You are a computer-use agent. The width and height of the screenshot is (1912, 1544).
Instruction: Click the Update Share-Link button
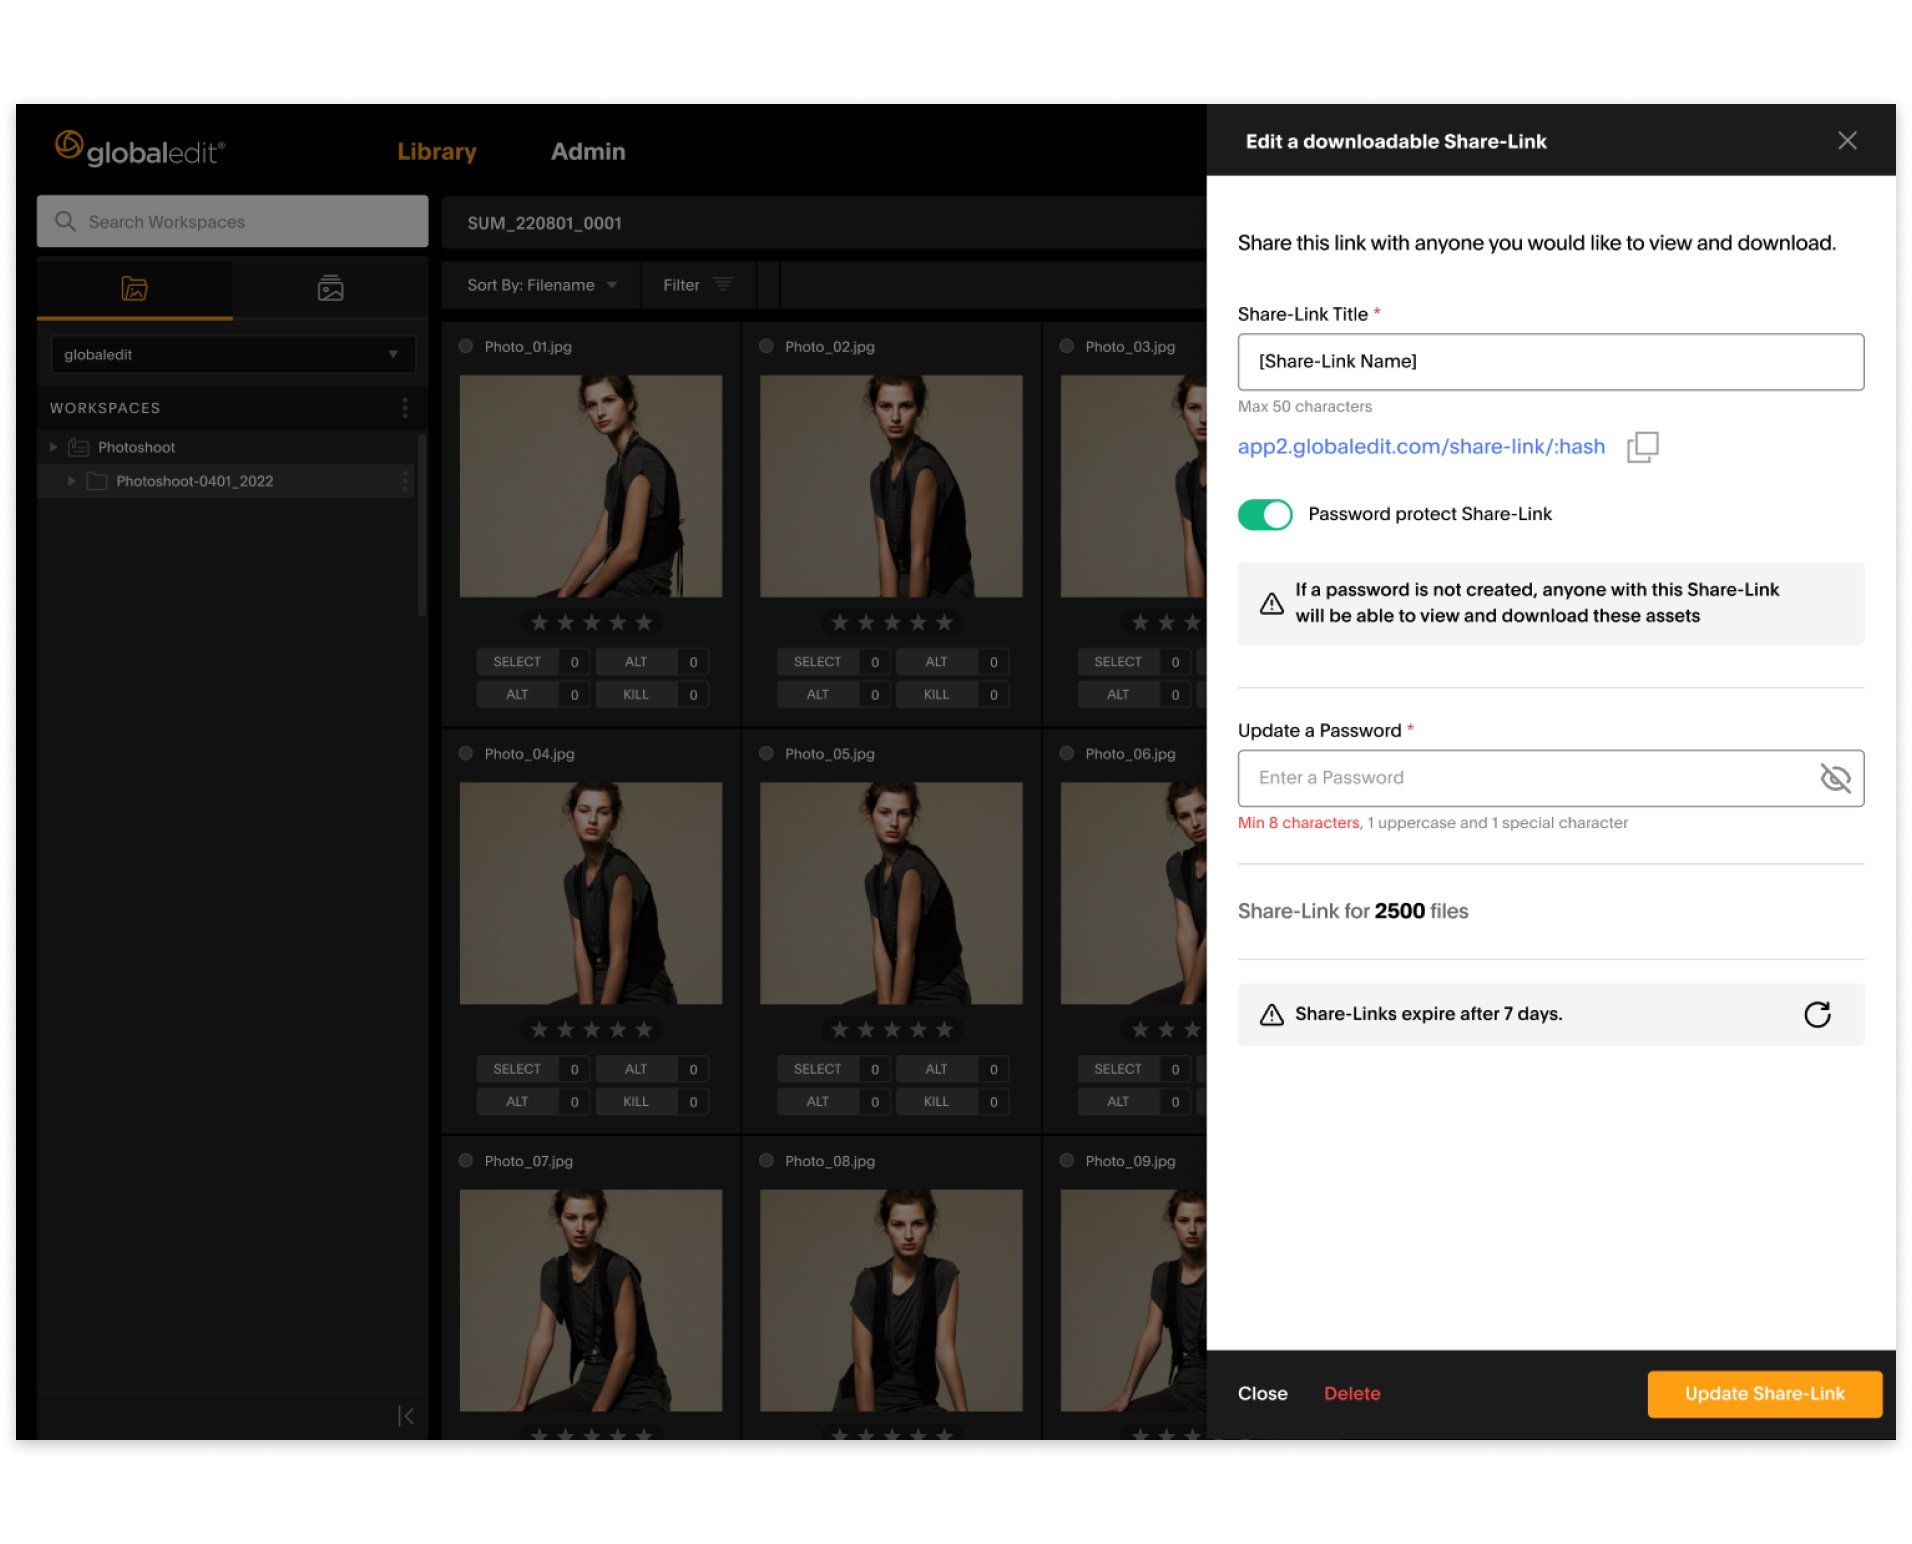coord(1764,1393)
